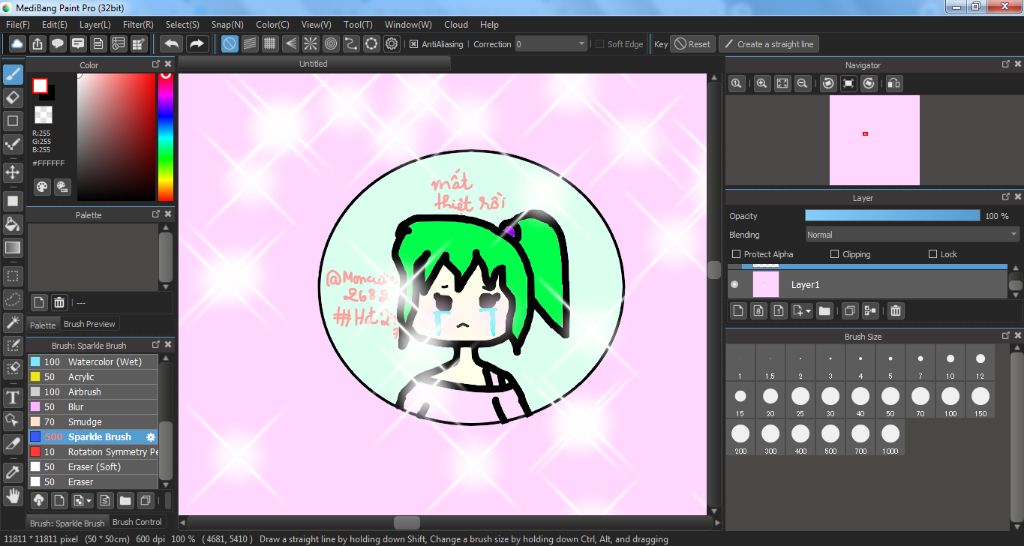Choose brush size 100
Image resolution: width=1024 pixels, height=546 pixels.
click(x=950, y=400)
